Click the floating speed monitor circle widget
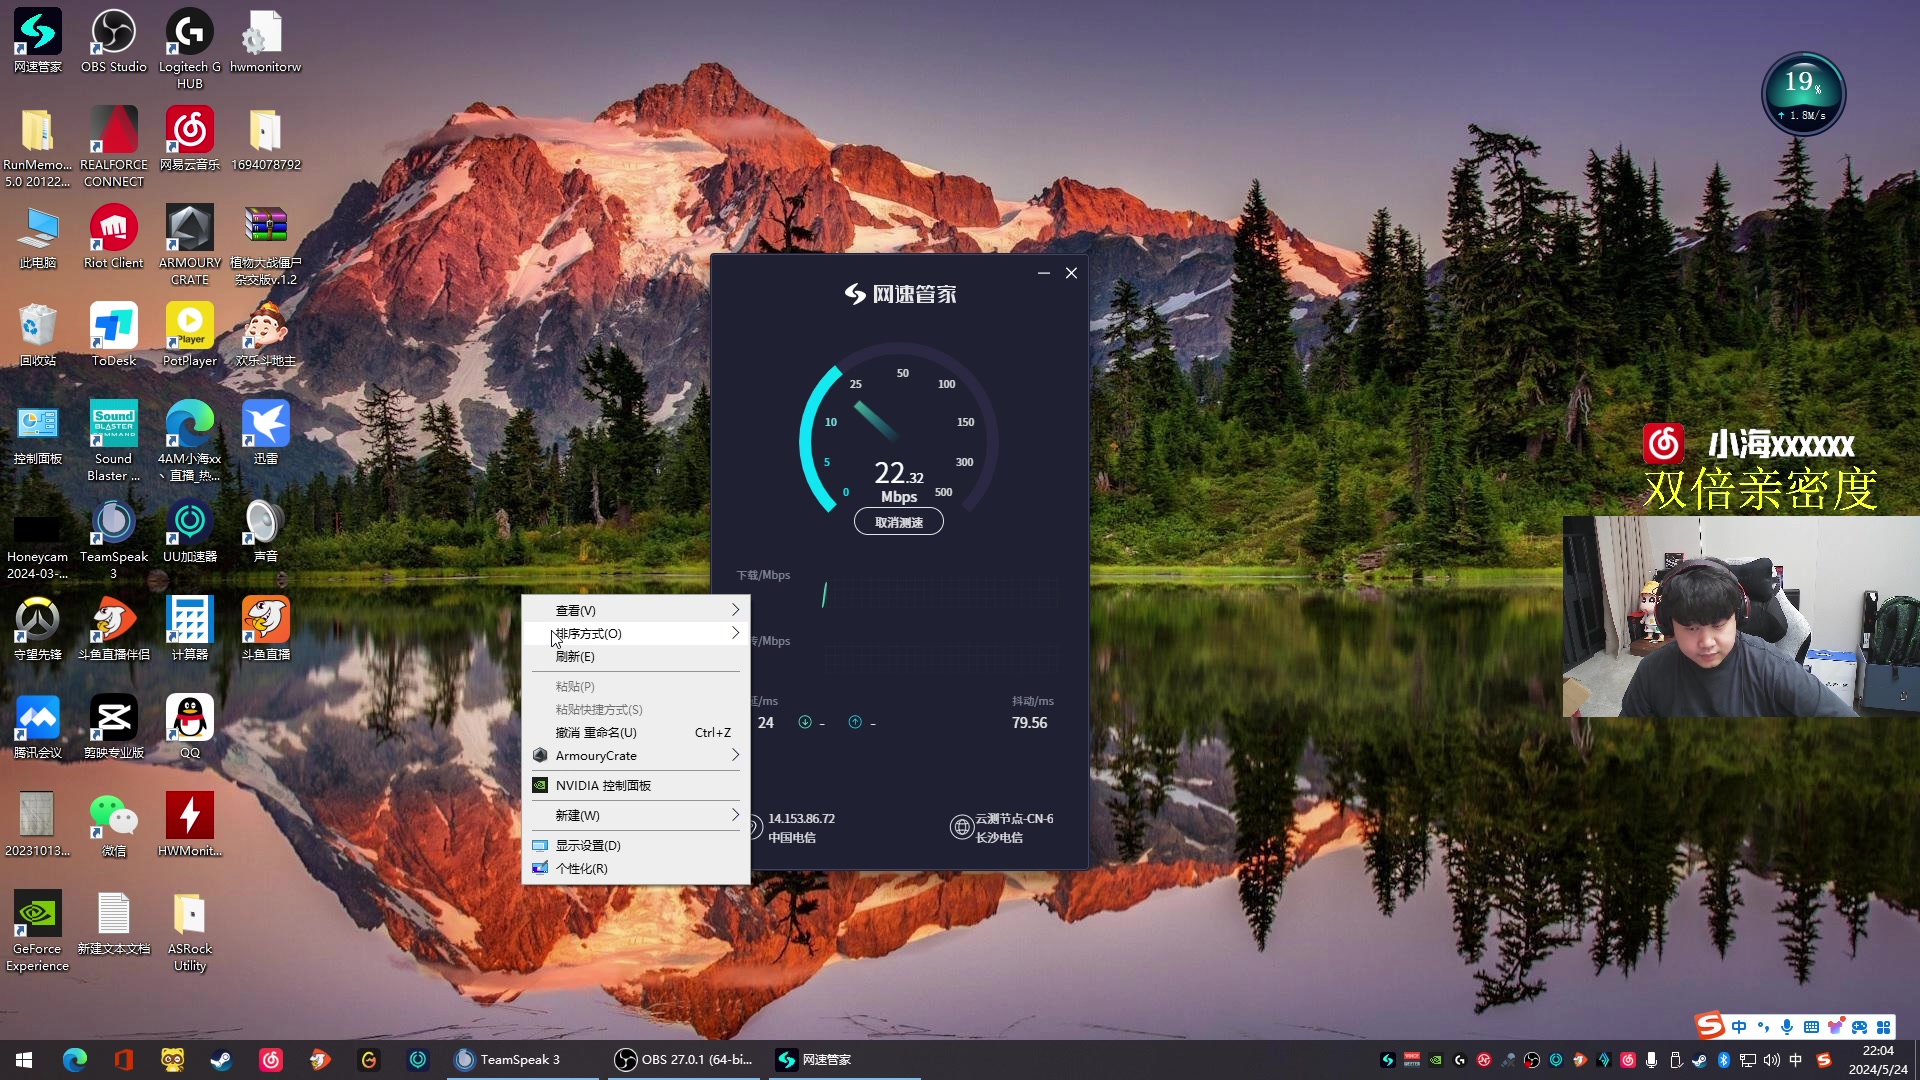Image resolution: width=1920 pixels, height=1080 pixels. click(x=1802, y=93)
